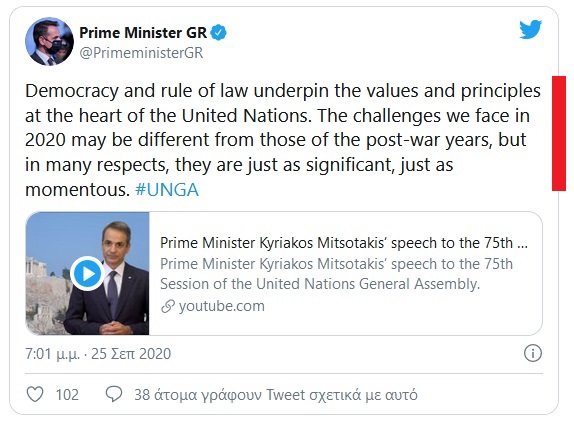This screenshot has height=423, width=574.
Task: Click the reply speech bubble icon
Action: pyautogui.click(x=114, y=394)
